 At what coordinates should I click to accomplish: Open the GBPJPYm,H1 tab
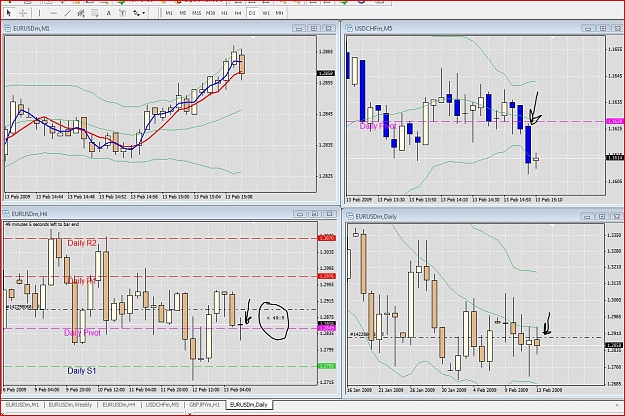click(204, 404)
